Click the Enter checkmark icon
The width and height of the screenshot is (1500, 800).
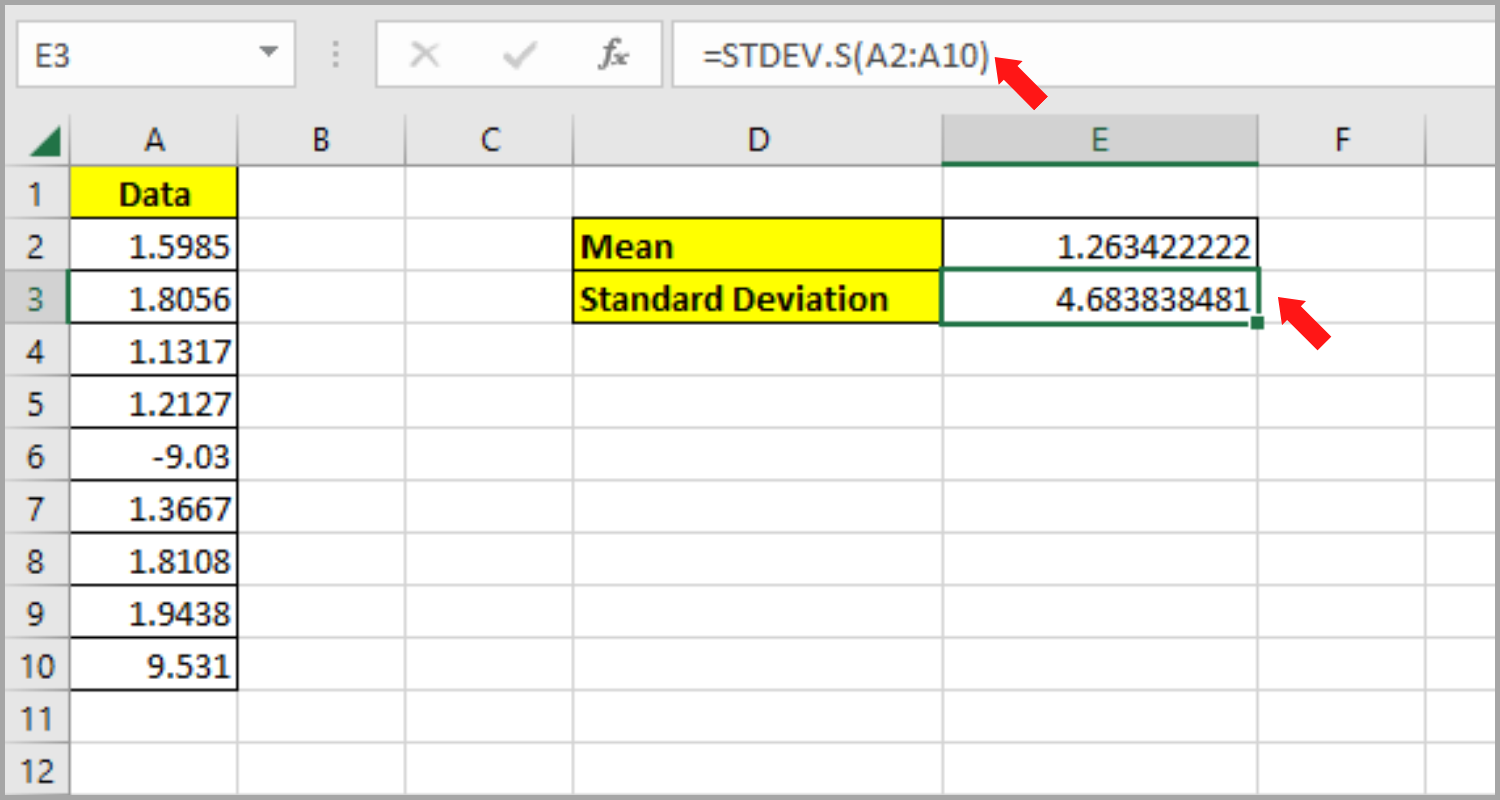[517, 55]
